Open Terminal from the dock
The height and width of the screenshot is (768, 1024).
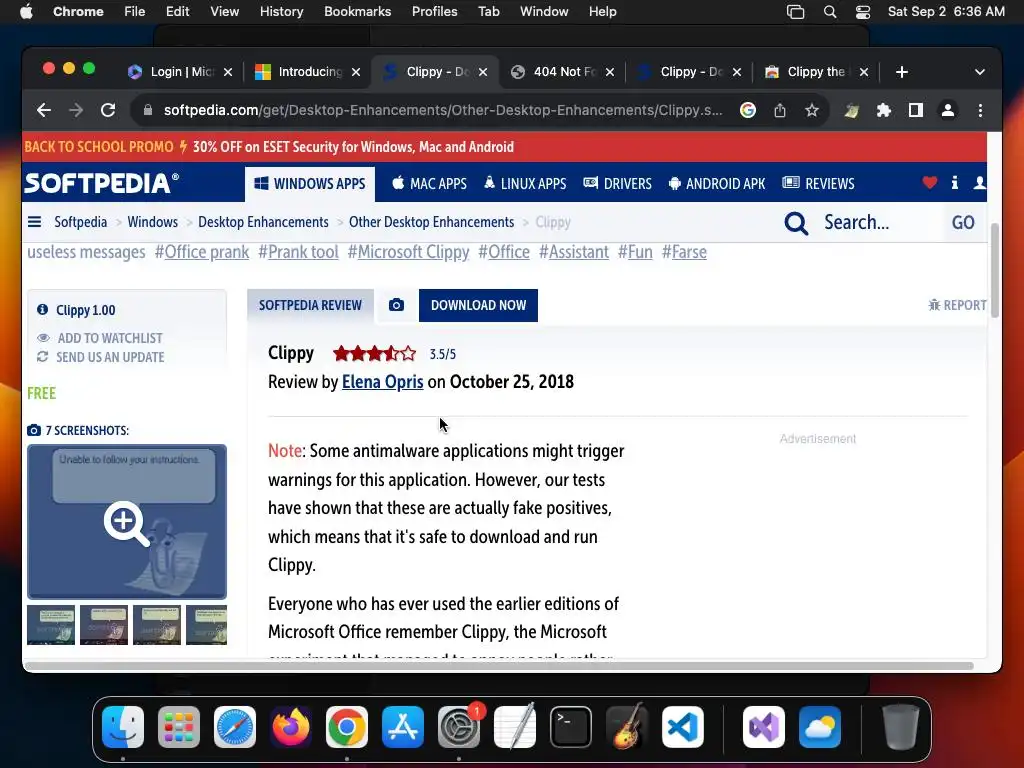click(571, 727)
